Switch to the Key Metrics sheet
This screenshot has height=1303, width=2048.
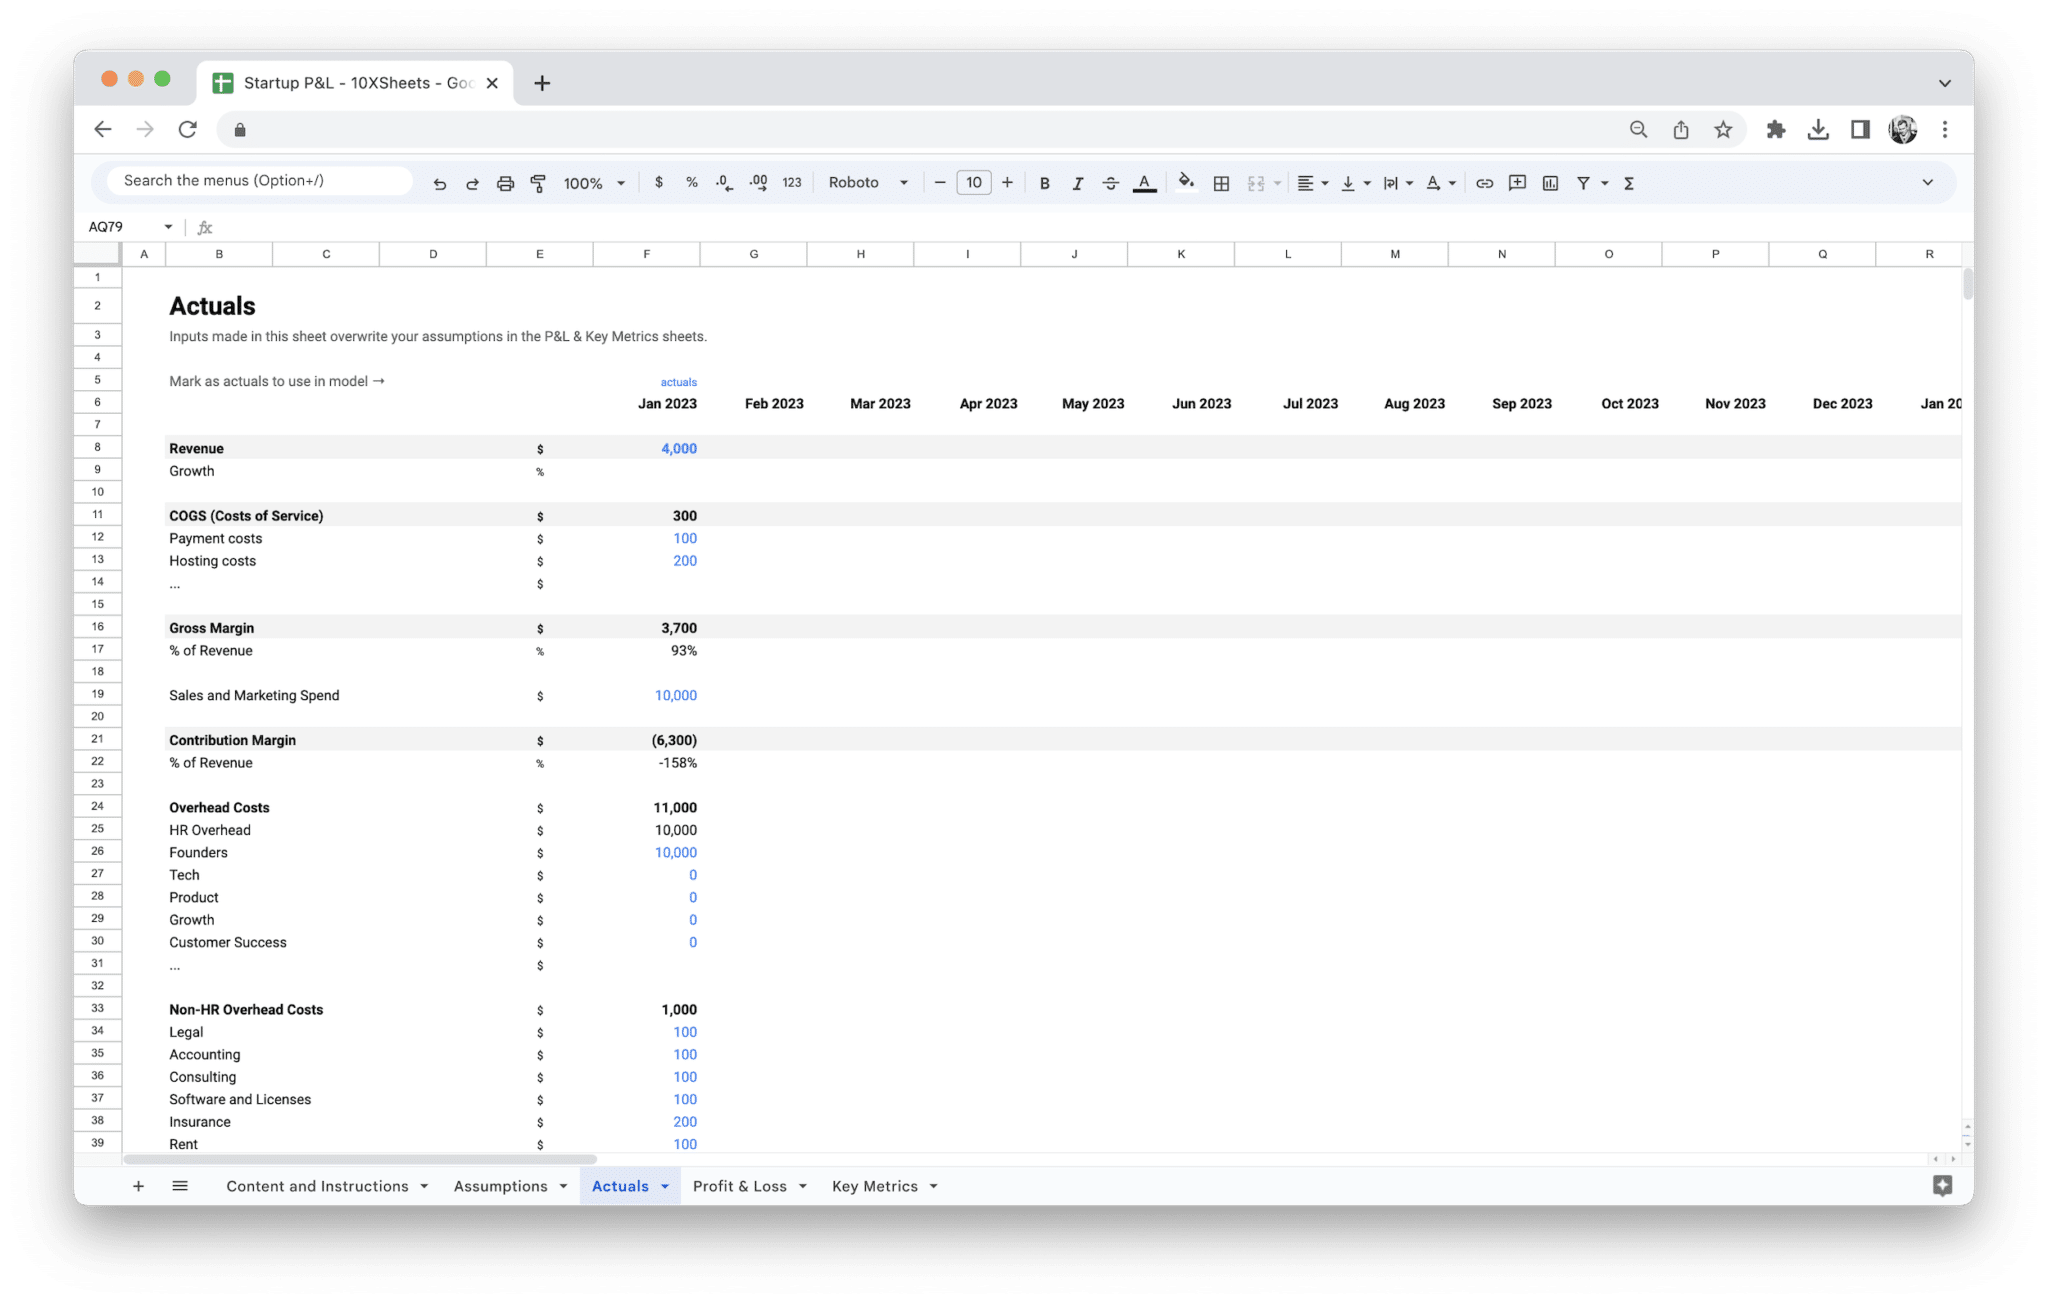point(875,1186)
